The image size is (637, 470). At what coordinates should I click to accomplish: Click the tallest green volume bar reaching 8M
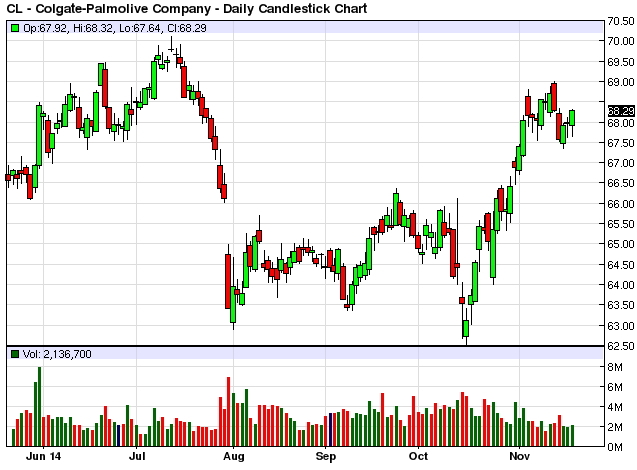tap(39, 407)
